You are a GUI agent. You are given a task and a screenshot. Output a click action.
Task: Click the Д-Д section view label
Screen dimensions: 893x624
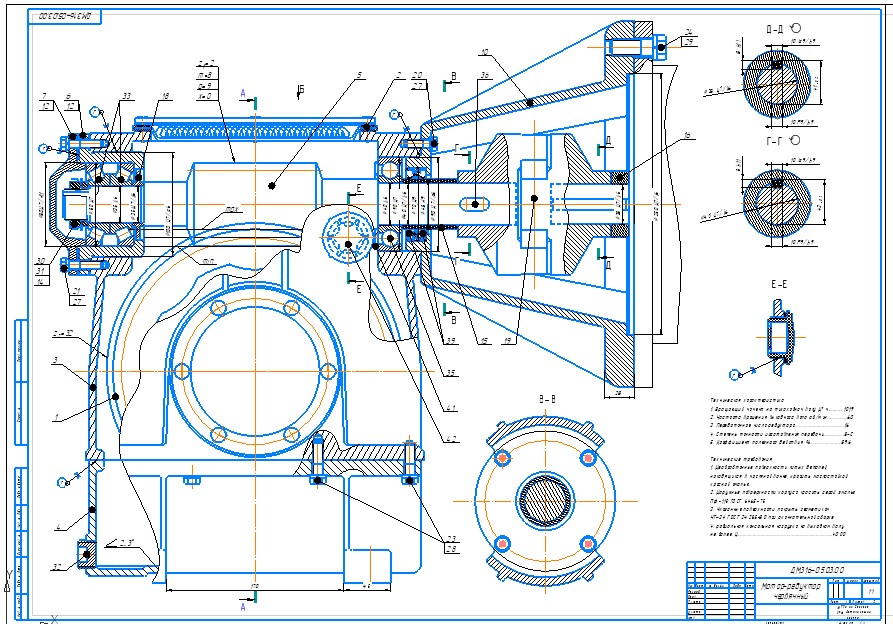tap(777, 29)
